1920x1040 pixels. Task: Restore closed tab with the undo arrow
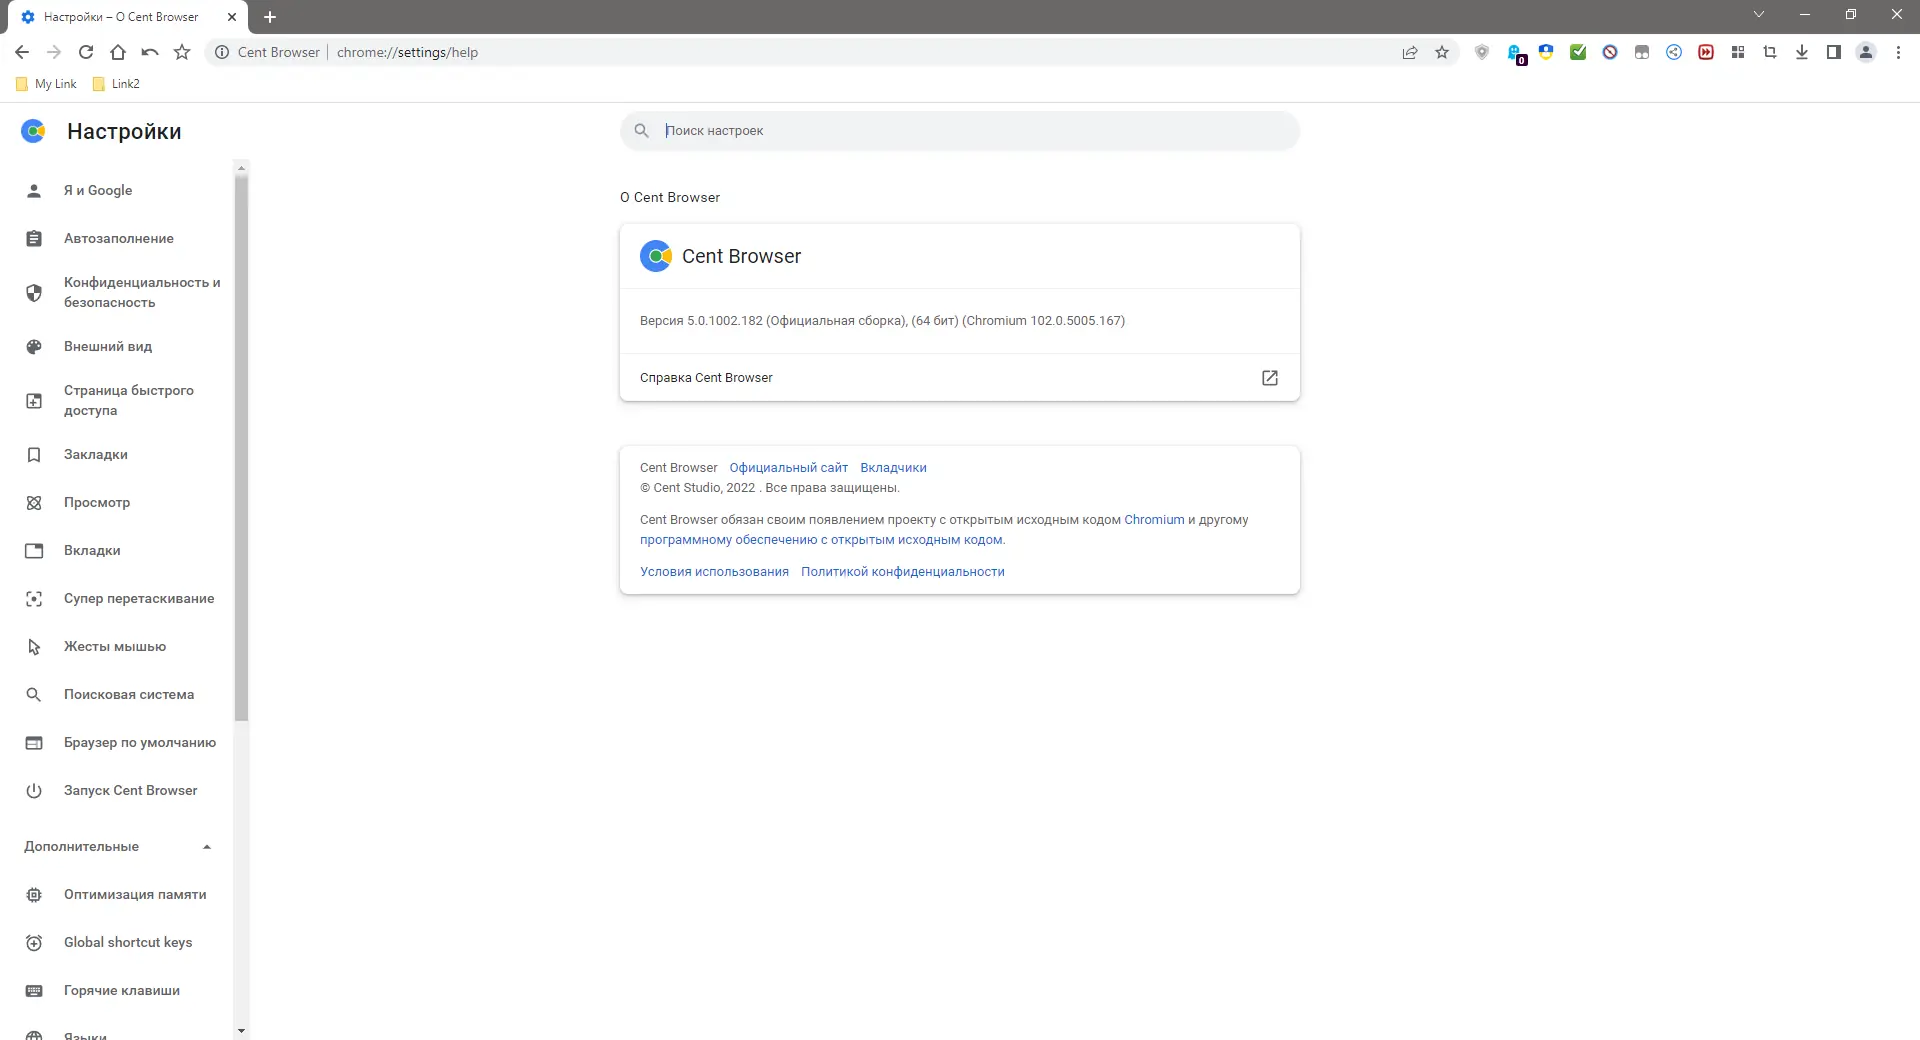click(x=150, y=52)
